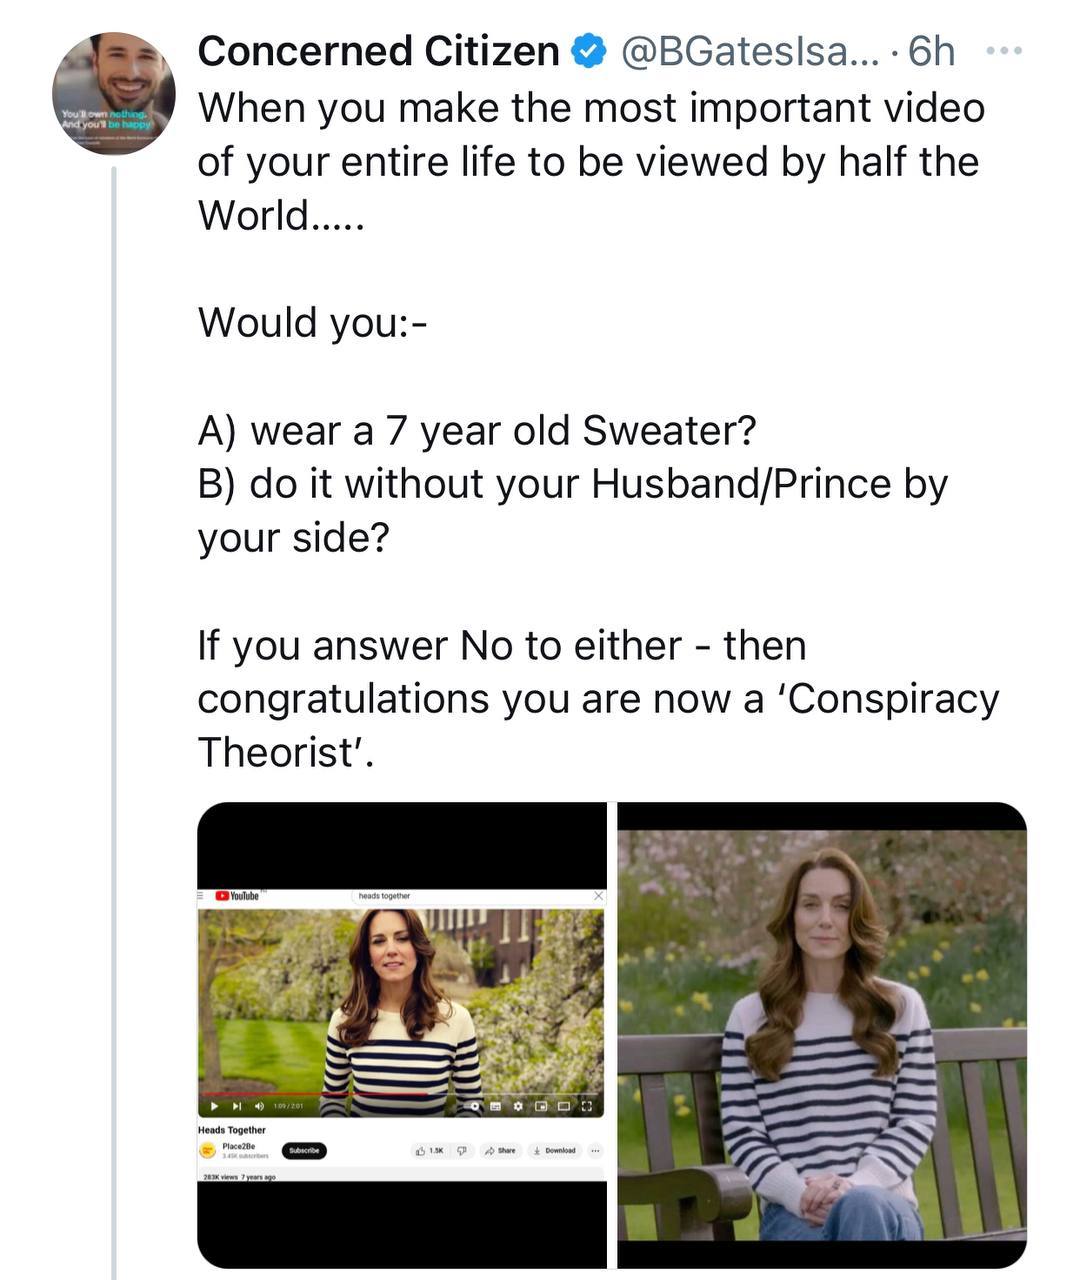This screenshot has height=1280, width=1080.
Task: Subscribe to the Place2Be channel
Action: click(304, 1151)
